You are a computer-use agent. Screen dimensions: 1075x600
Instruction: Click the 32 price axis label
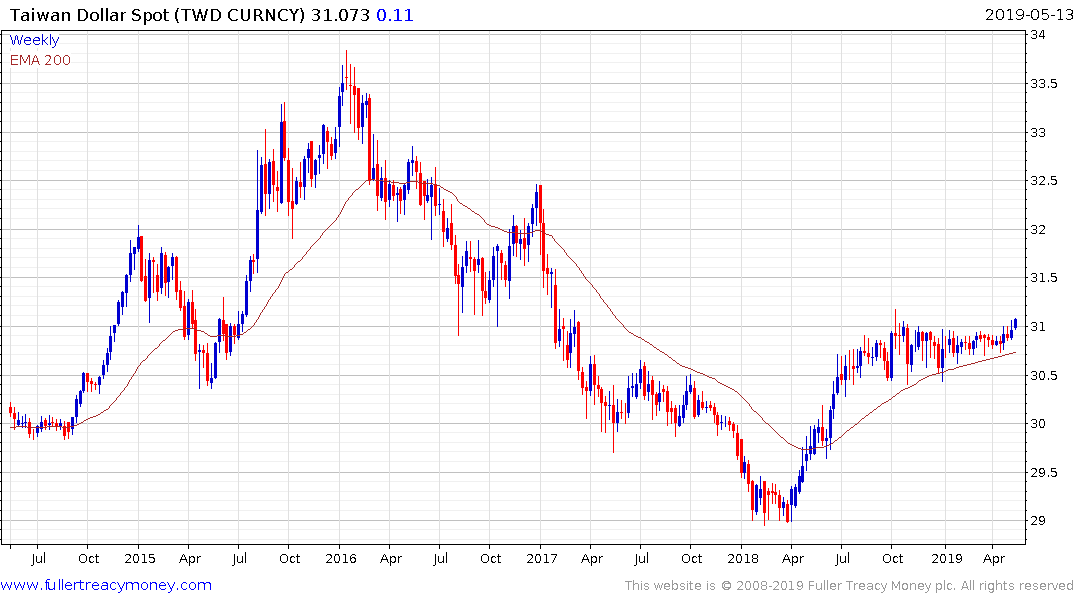click(x=1037, y=230)
